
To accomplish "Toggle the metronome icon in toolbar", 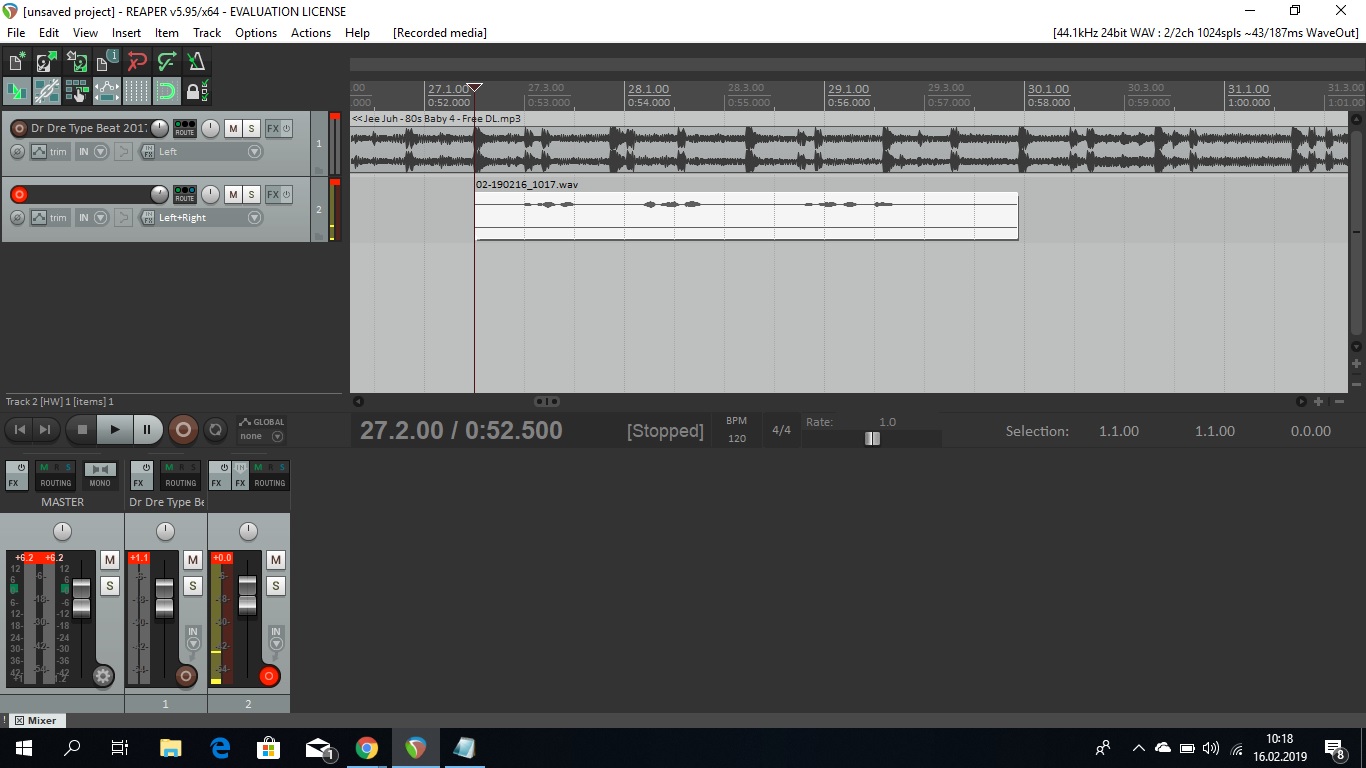I will 197,62.
